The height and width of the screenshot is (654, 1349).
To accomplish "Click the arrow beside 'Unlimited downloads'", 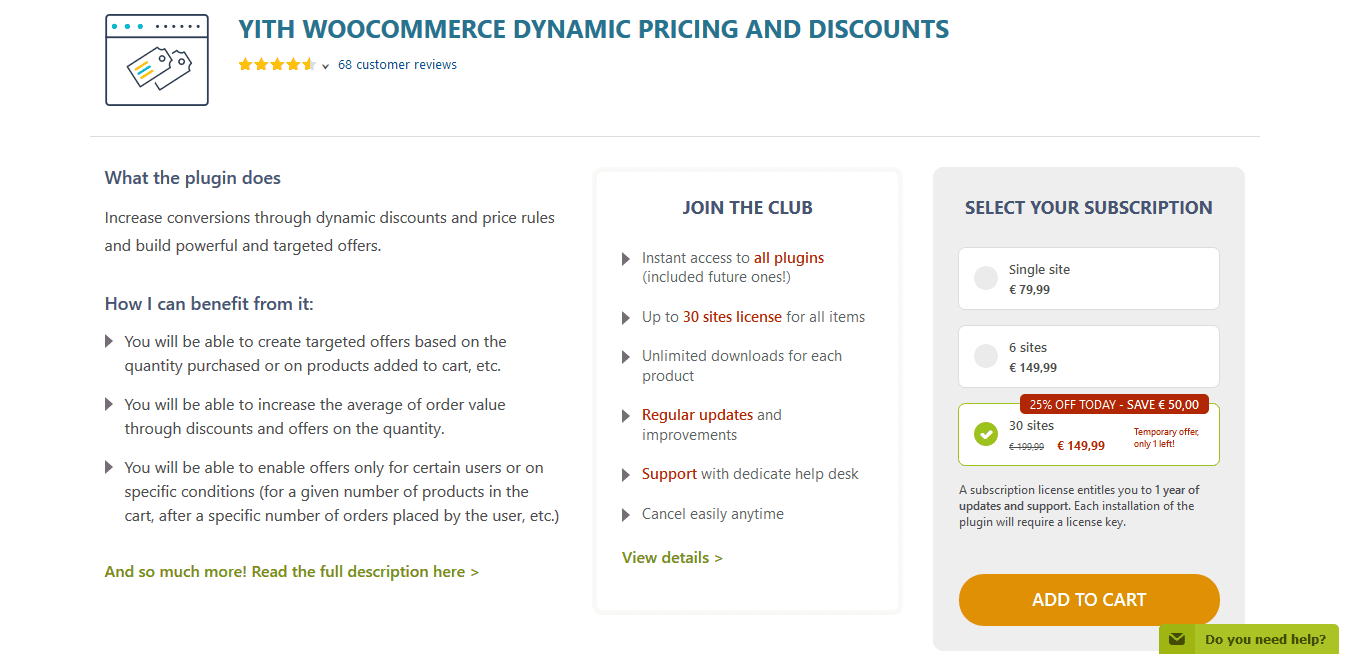I will pos(627,357).
